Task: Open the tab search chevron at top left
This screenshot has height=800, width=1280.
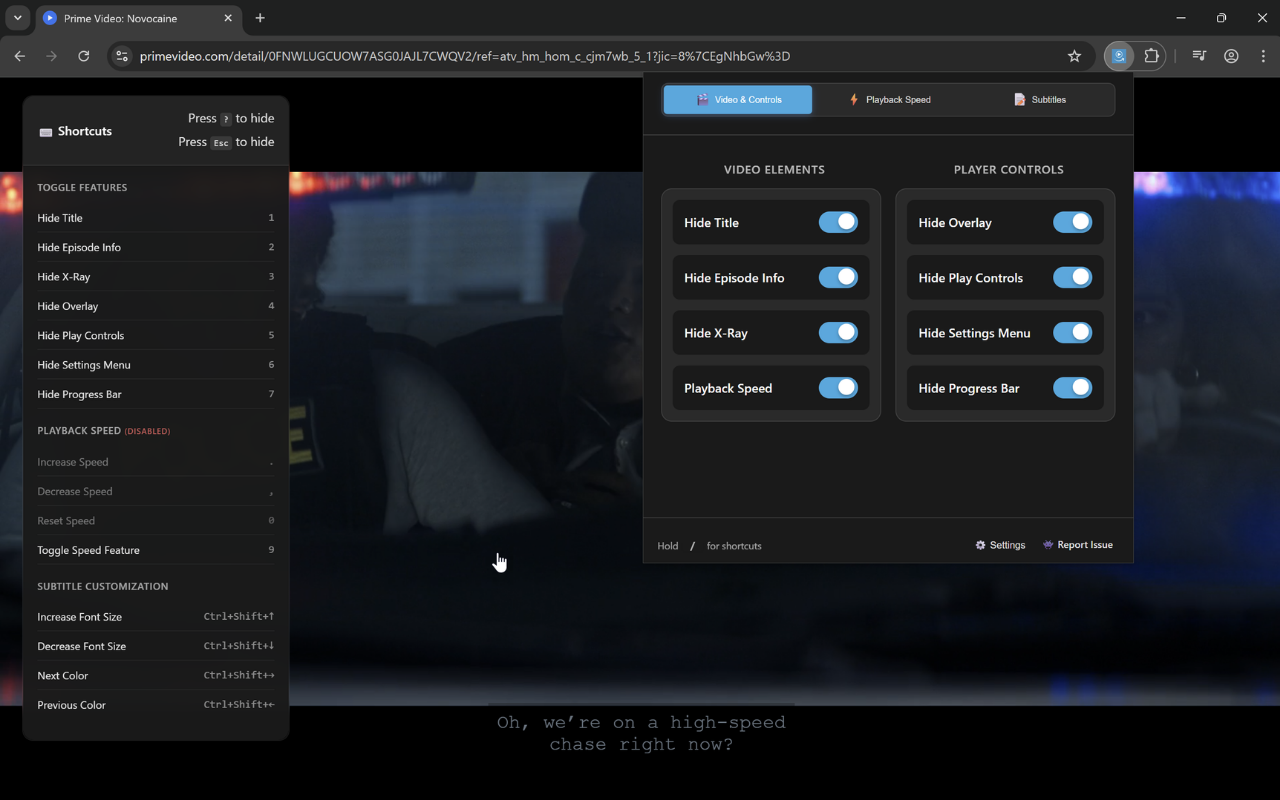Action: tap(16, 18)
